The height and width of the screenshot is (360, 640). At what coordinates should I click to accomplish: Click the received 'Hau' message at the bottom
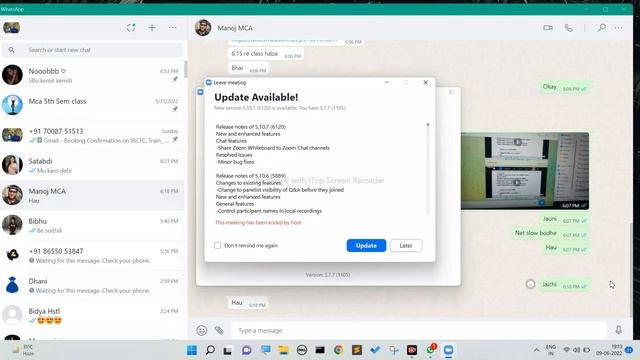[x=247, y=303]
